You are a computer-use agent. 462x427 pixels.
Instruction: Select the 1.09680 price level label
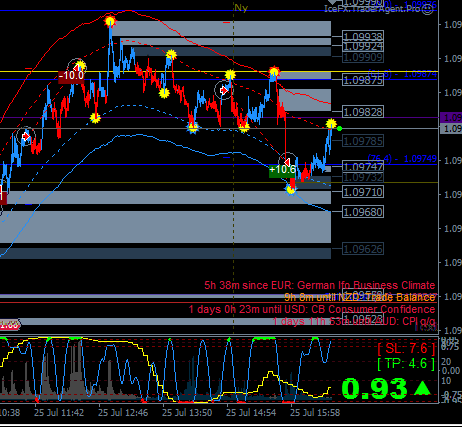pos(363,212)
